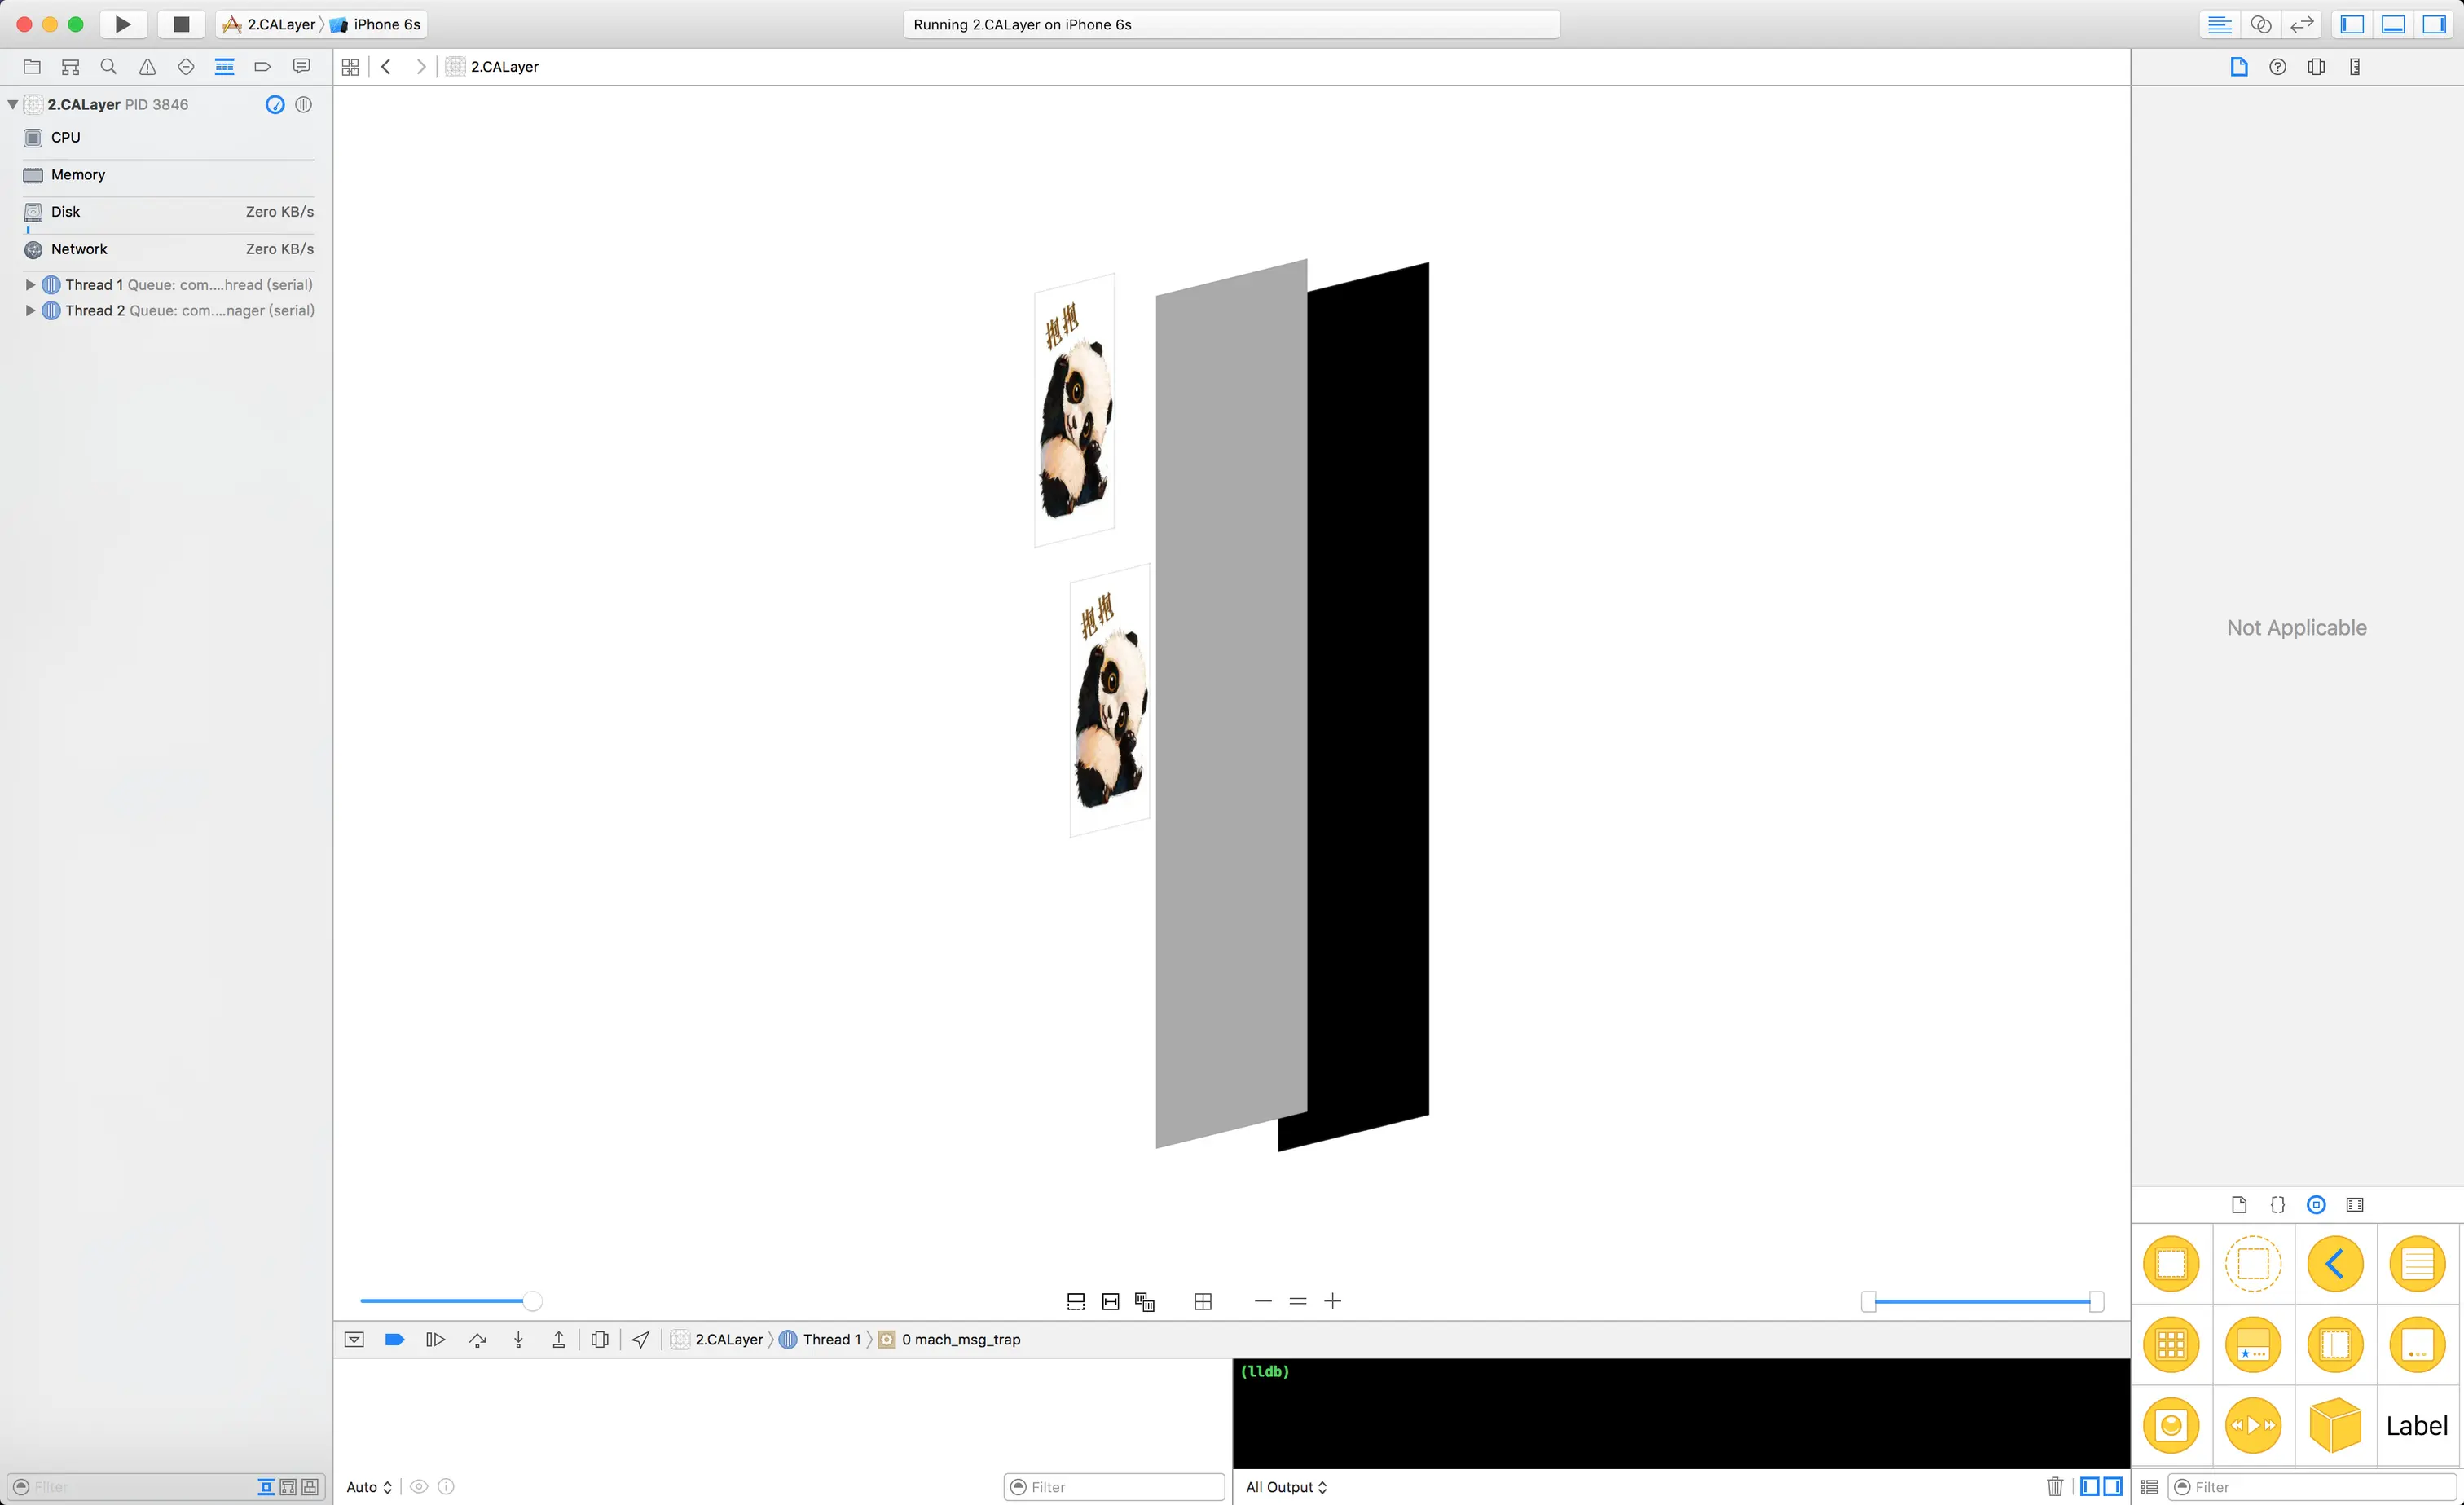2464x1505 pixels.
Task: Zoom in the view hierarchy plus
Action: tap(1332, 1301)
